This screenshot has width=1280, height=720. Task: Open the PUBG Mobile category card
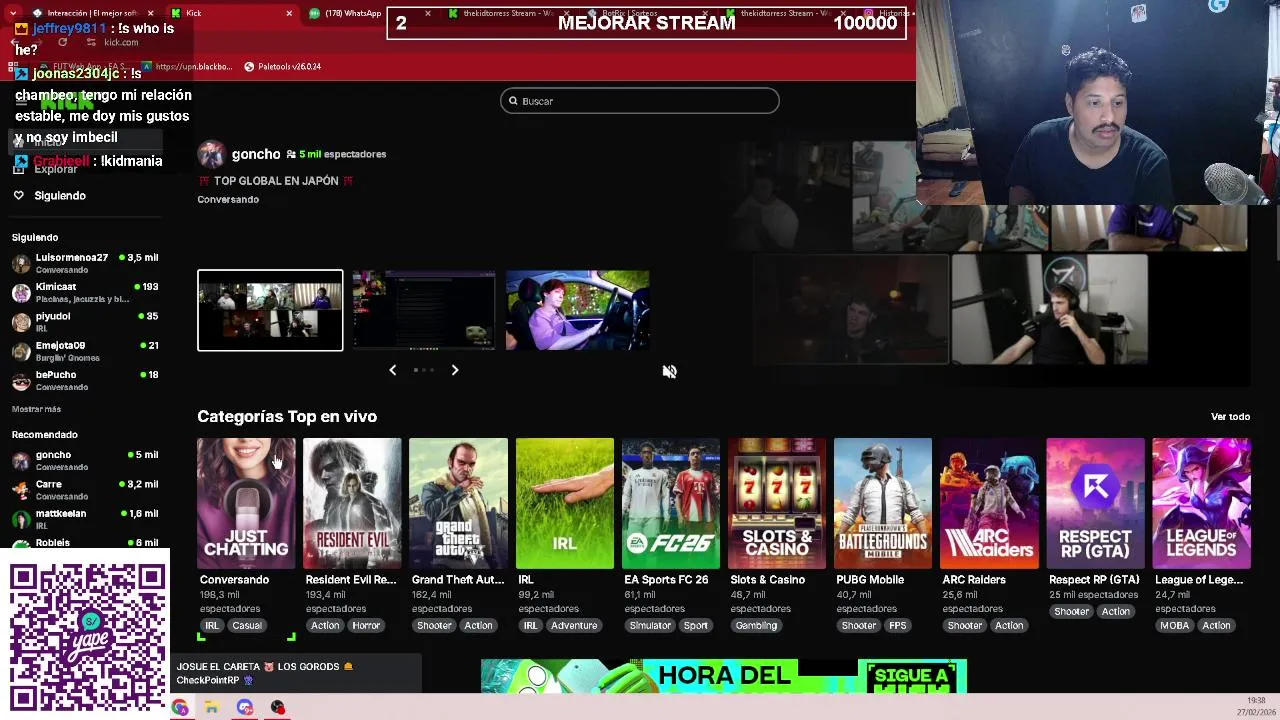(x=883, y=503)
